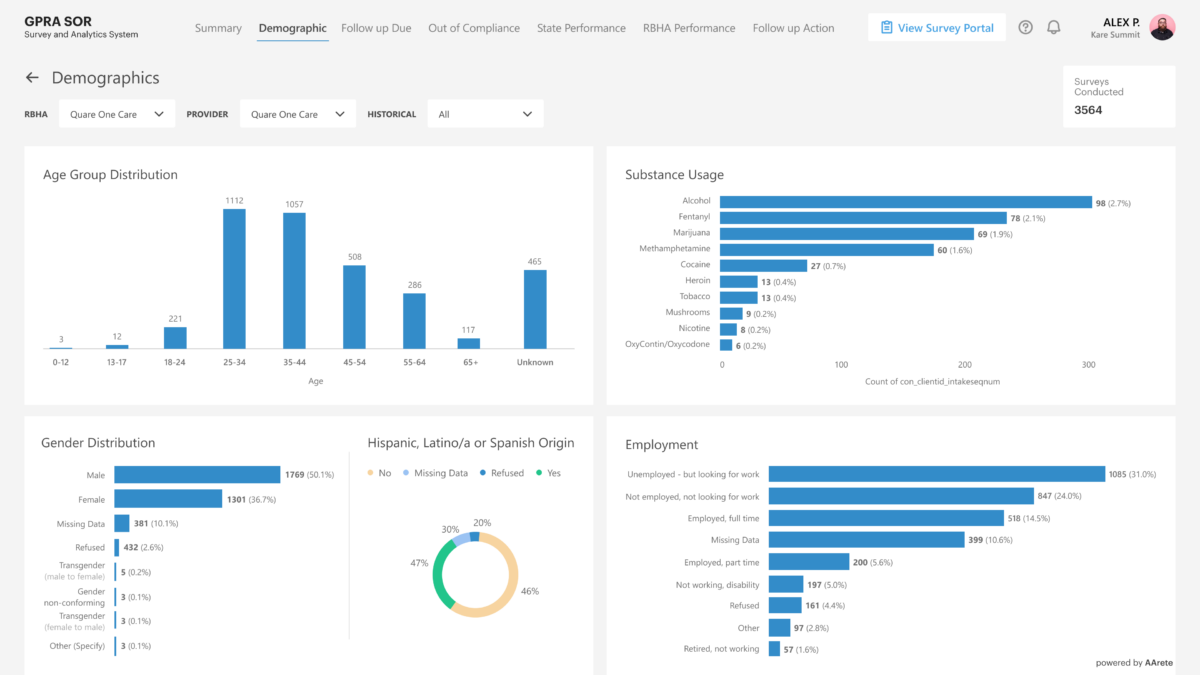Toggle the 'No' legend item in donut chart
1200x675 pixels.
[379, 473]
